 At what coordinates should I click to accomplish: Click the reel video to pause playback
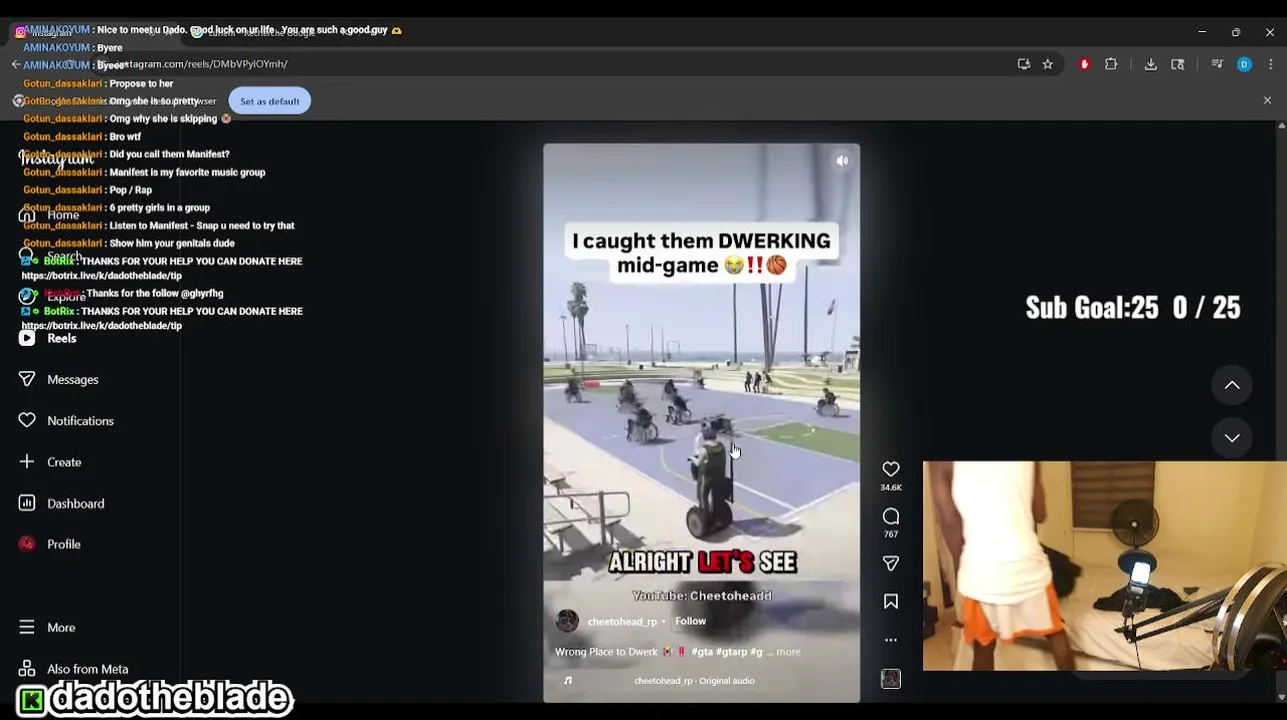coord(701,423)
